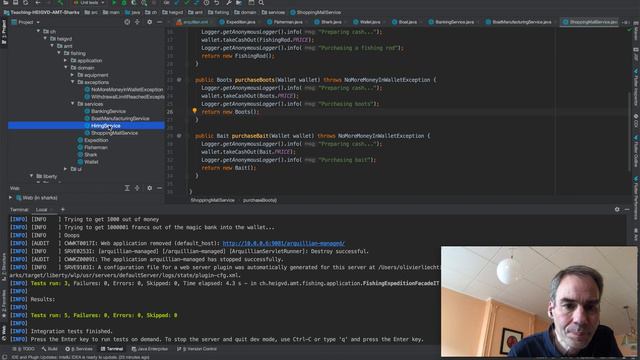This screenshot has height=360, width=640.
Task: Click the undo/revert arrow toolbar icon
Action: (217, 2)
